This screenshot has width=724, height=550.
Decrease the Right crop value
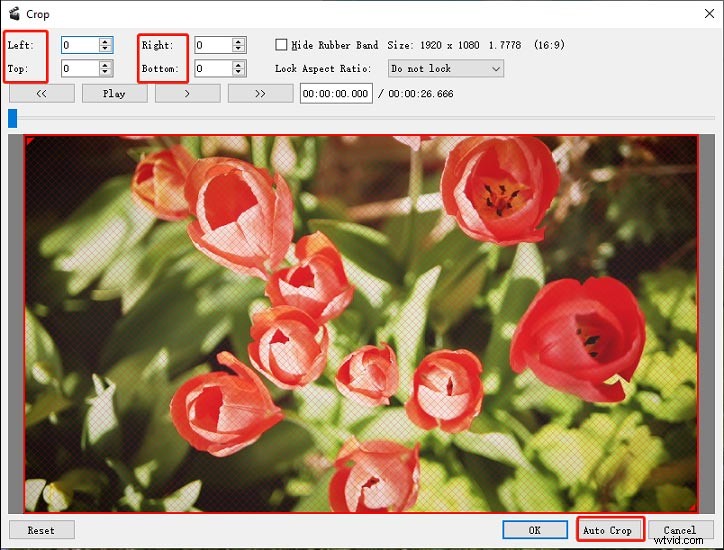click(238, 48)
